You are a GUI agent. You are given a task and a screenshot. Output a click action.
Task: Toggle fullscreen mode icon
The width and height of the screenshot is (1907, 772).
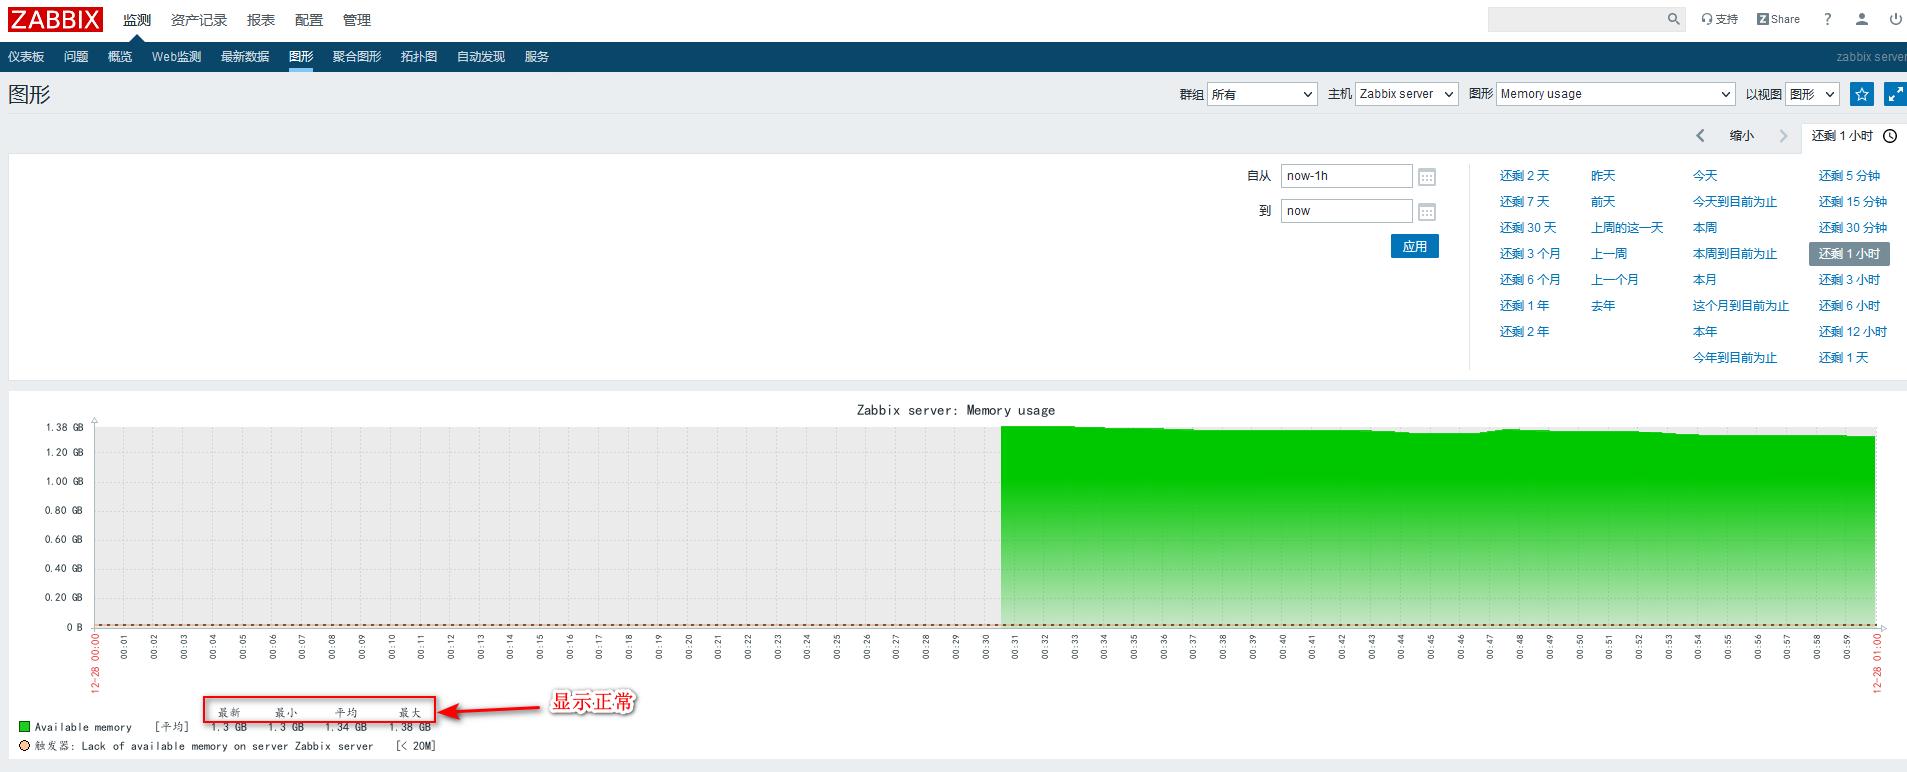click(1895, 94)
